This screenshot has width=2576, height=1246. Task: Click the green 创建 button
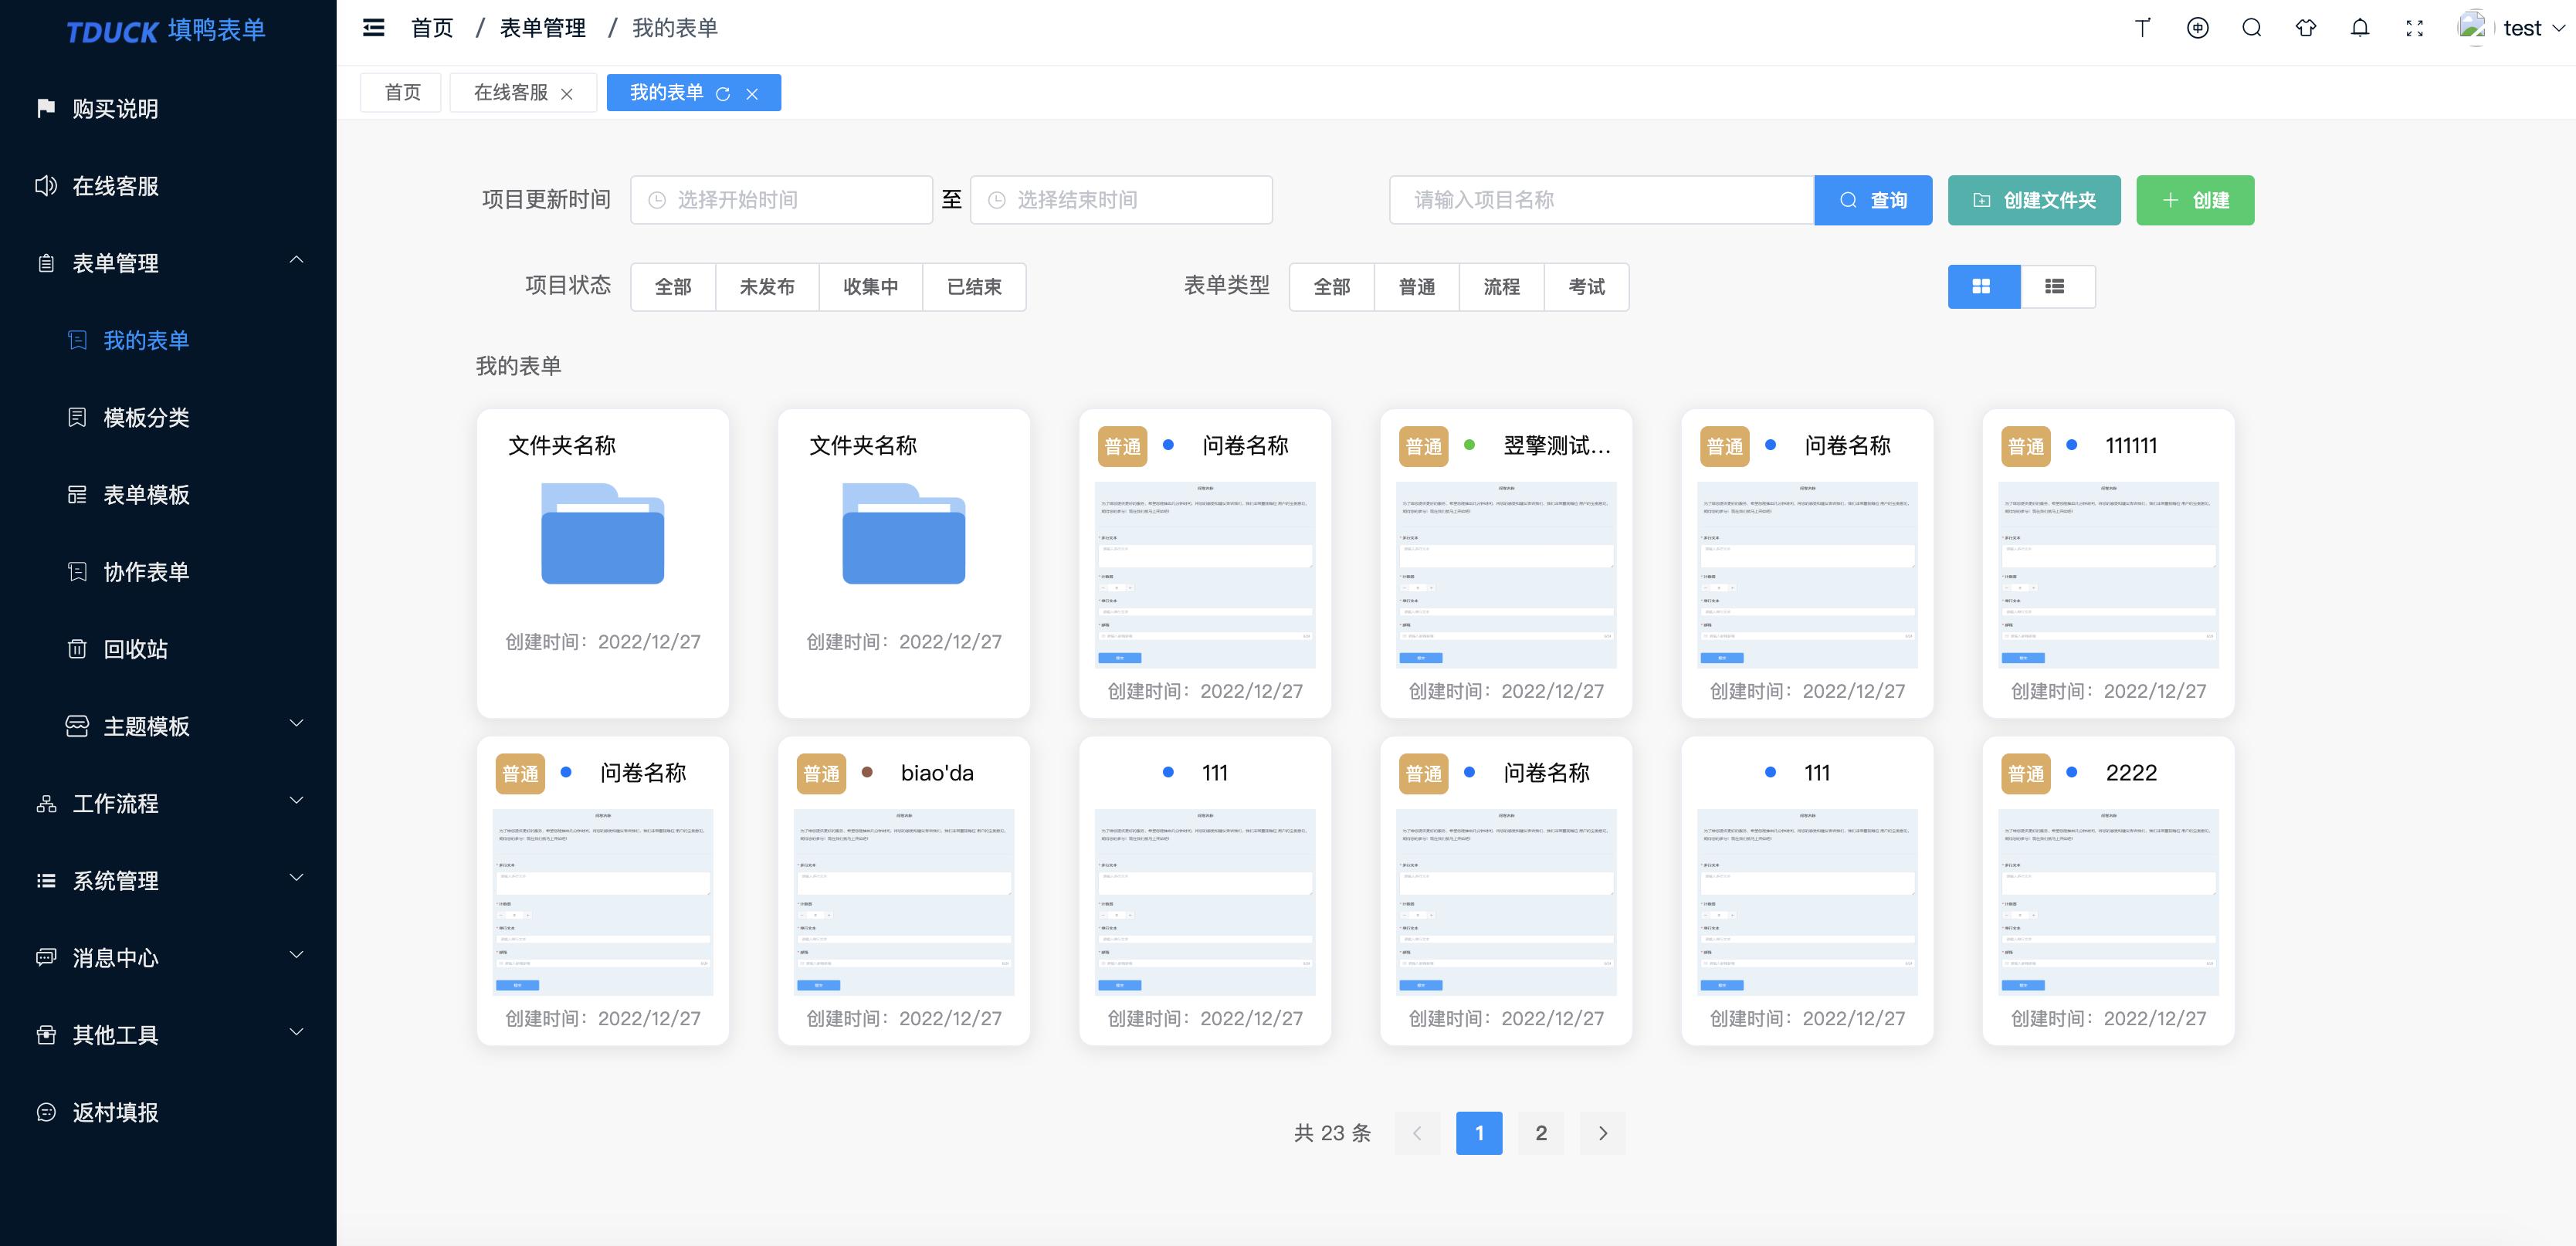[x=2194, y=200]
